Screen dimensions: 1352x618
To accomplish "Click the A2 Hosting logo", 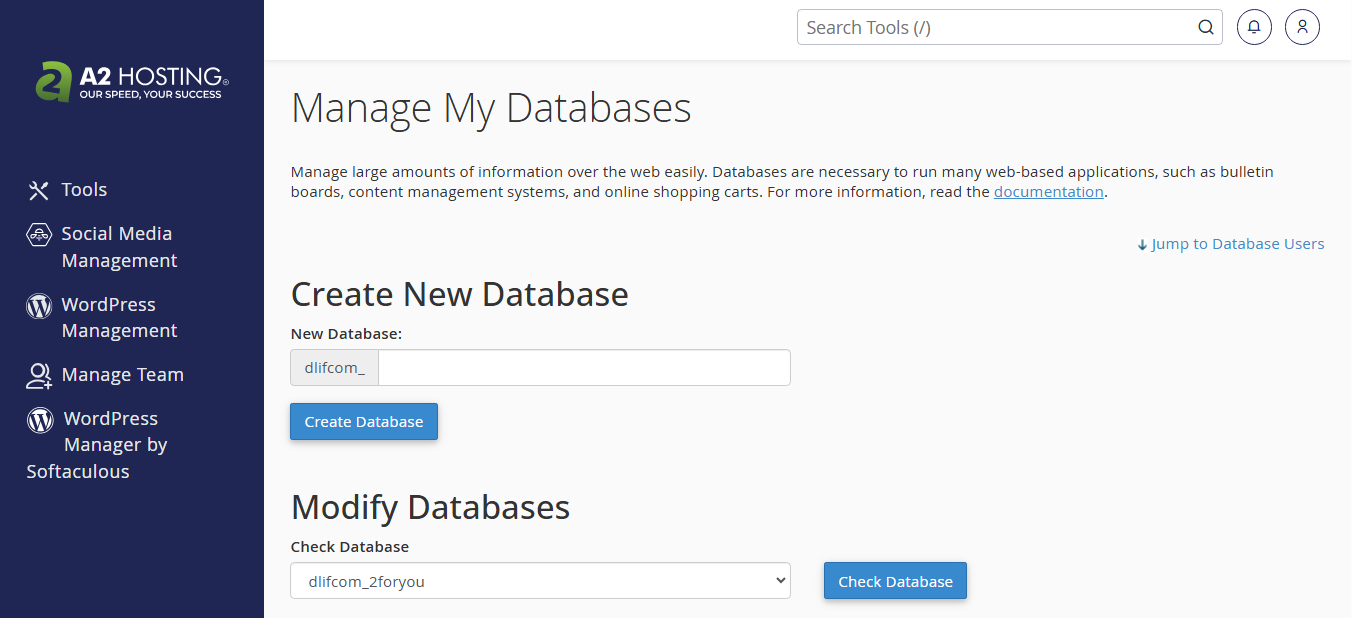I will click(x=130, y=81).
